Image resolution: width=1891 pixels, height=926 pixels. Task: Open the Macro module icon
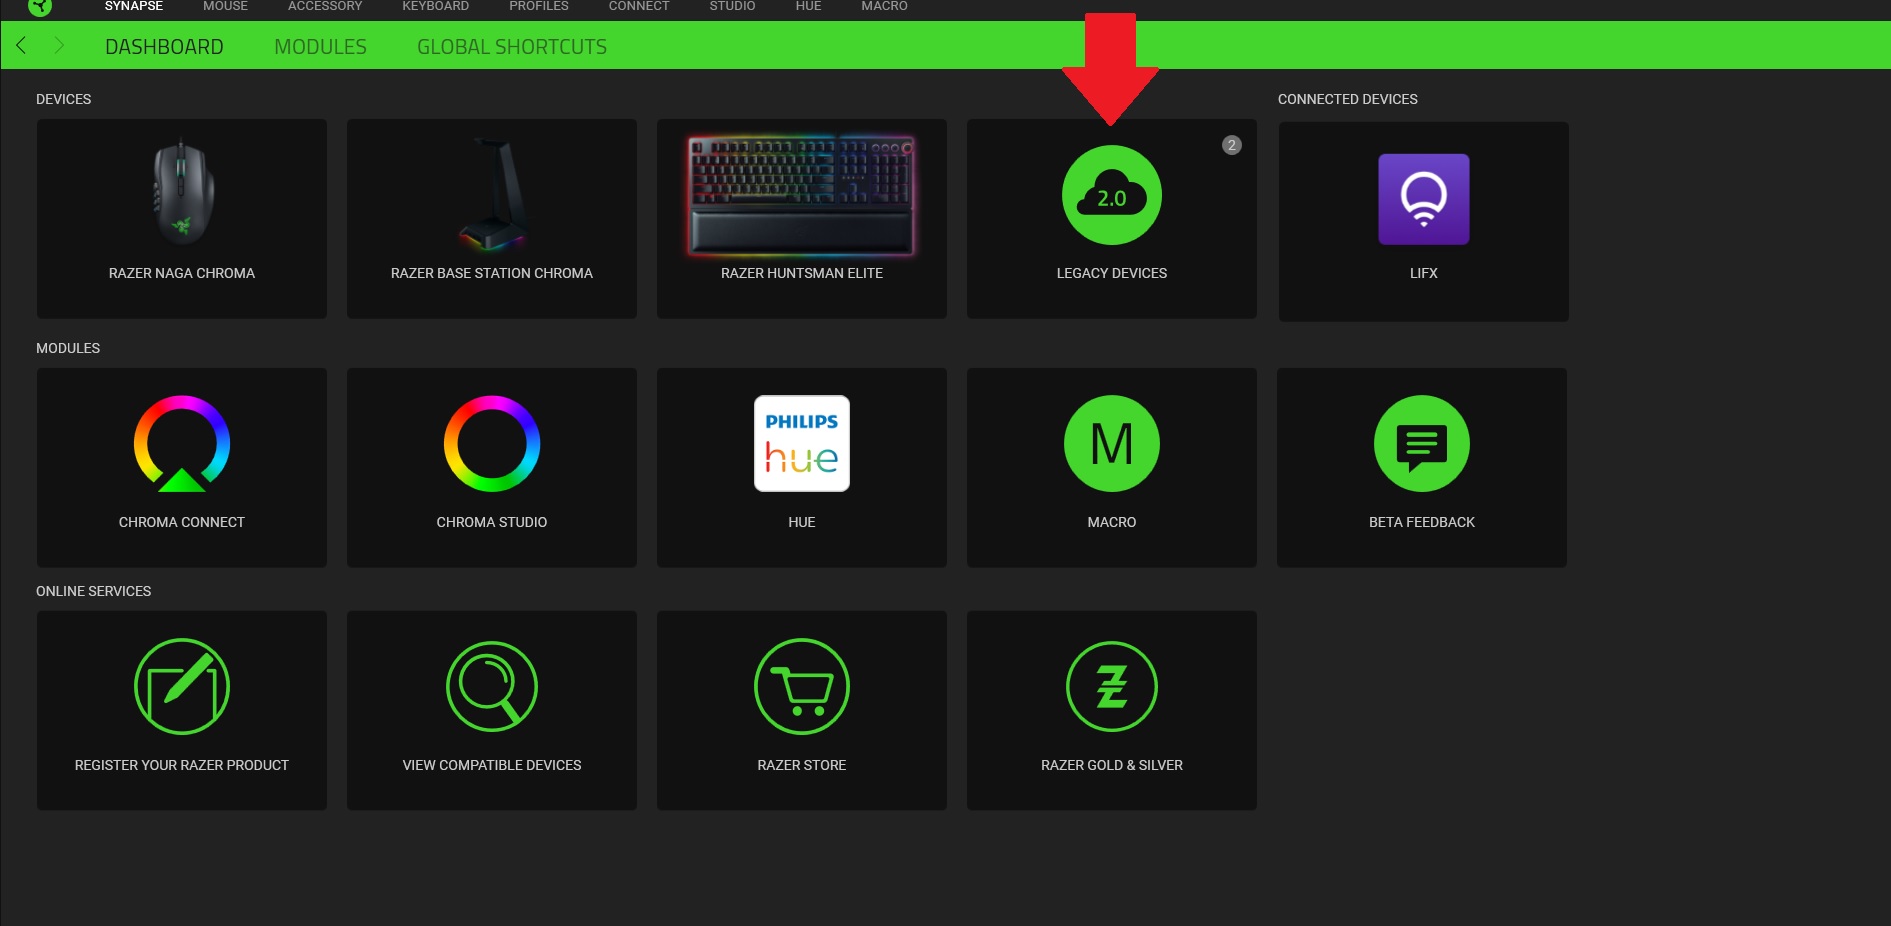click(1112, 443)
